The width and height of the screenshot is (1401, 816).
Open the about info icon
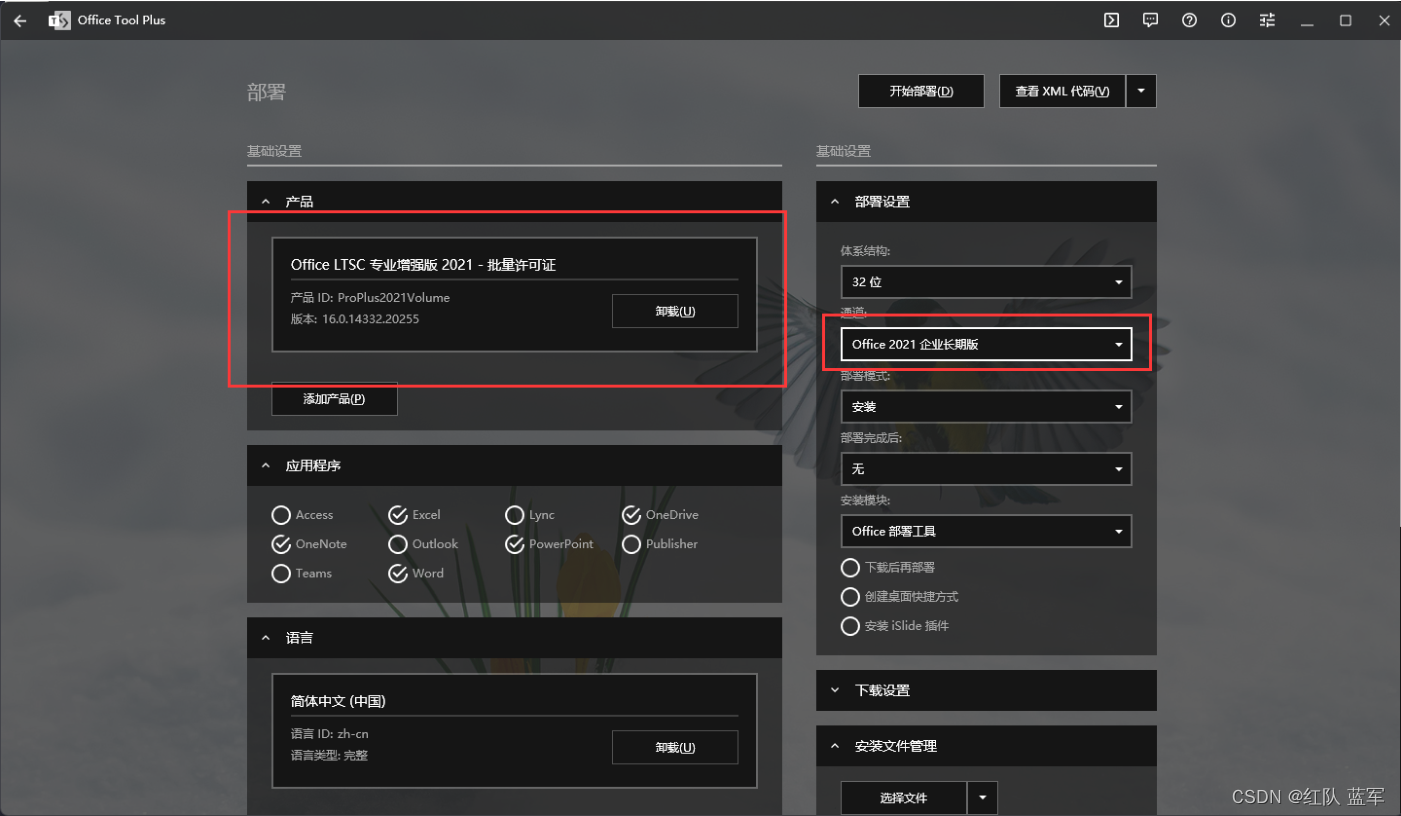(x=1228, y=20)
